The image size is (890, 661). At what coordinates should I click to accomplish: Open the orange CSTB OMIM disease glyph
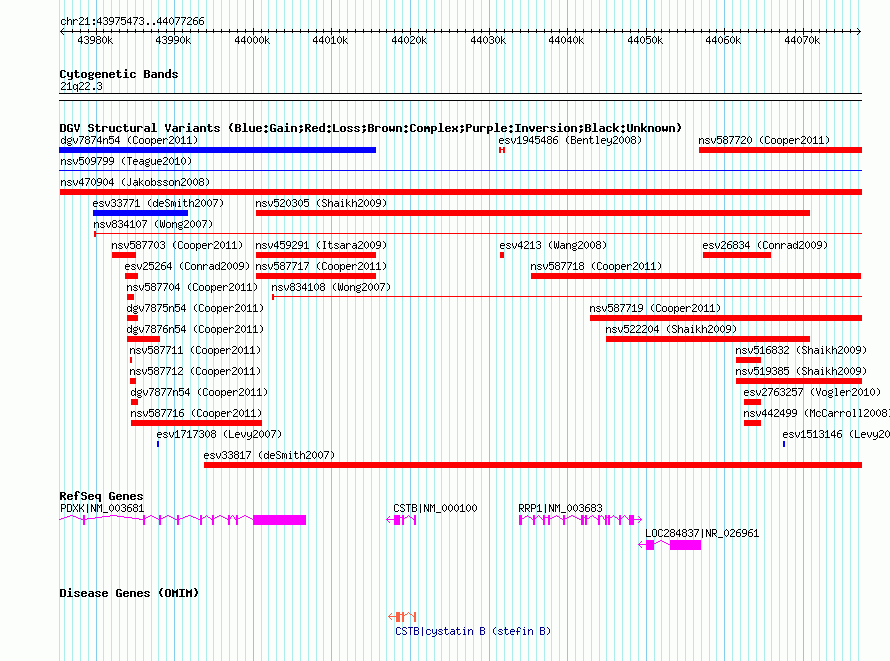click(x=402, y=617)
